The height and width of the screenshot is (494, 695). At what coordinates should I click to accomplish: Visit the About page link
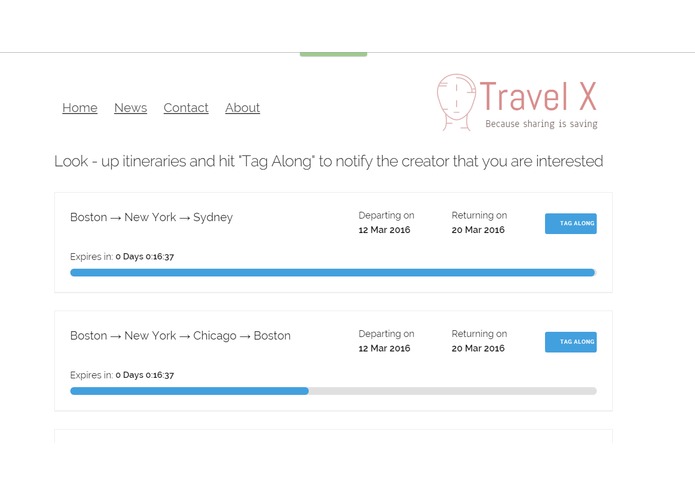(242, 108)
